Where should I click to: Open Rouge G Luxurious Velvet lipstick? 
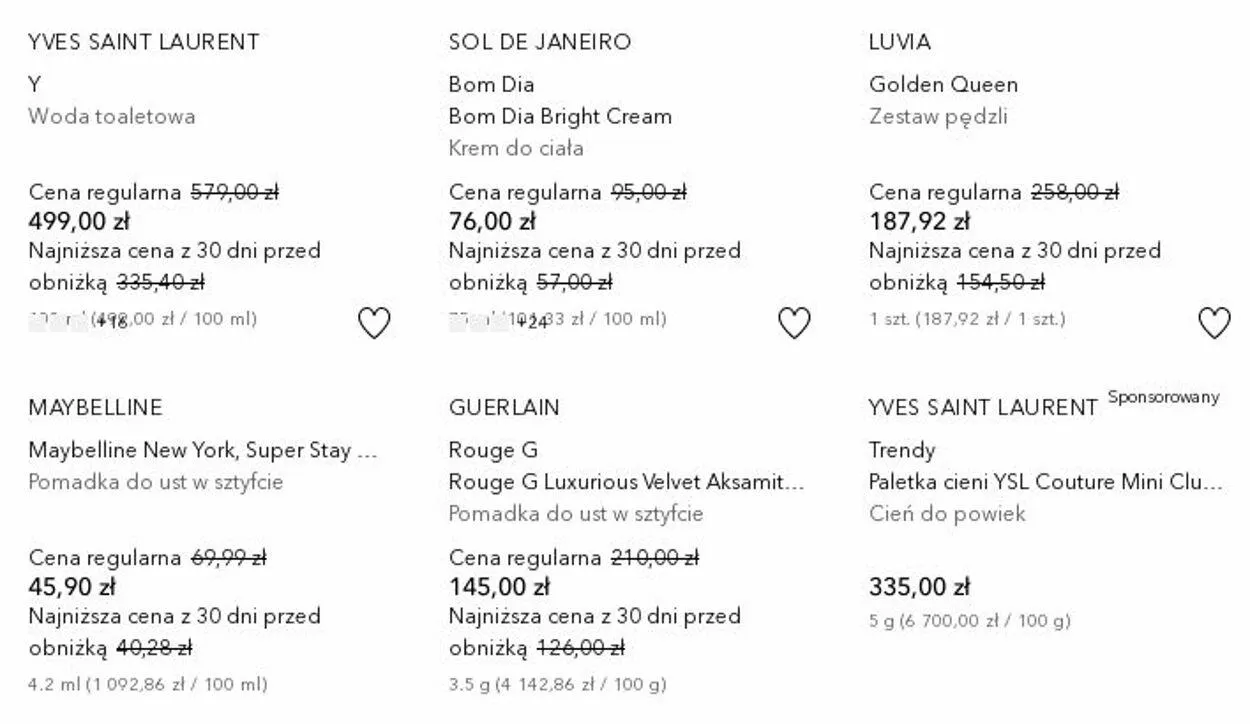626,482
